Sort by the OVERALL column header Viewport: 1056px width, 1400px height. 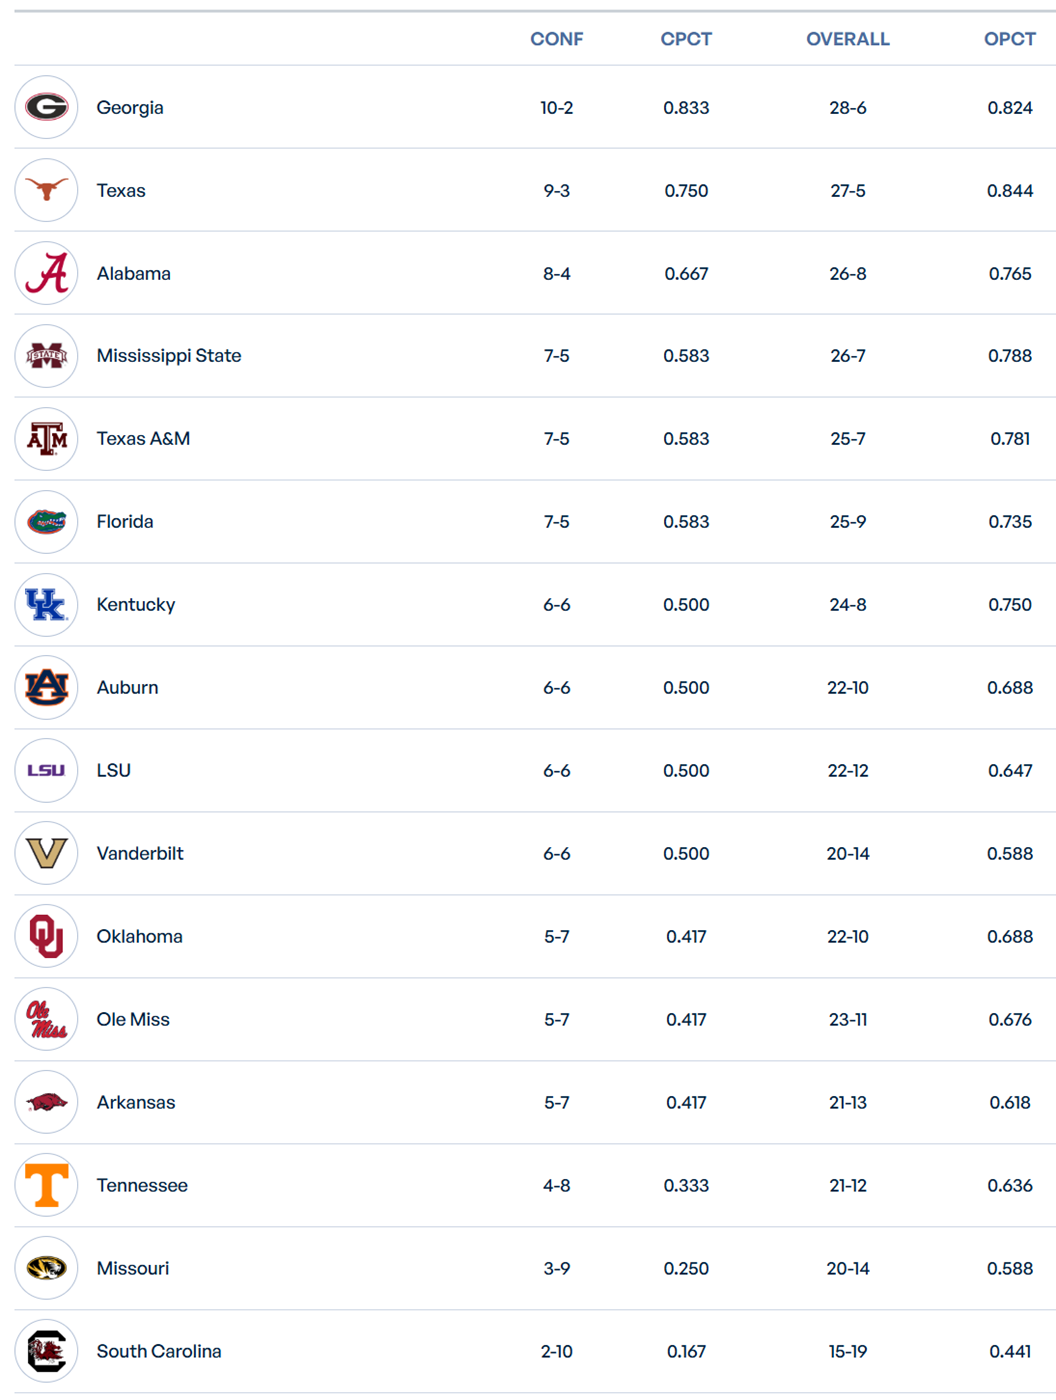tap(847, 39)
